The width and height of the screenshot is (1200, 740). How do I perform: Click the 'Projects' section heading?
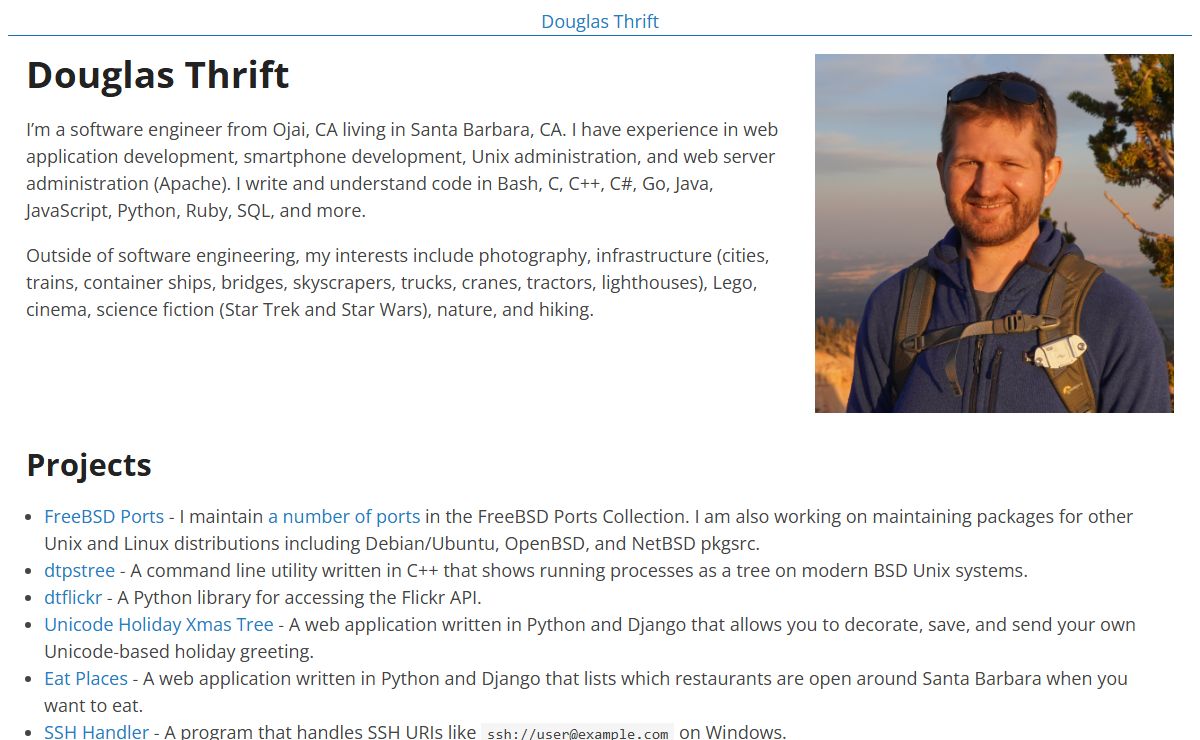pyautogui.click(x=89, y=465)
